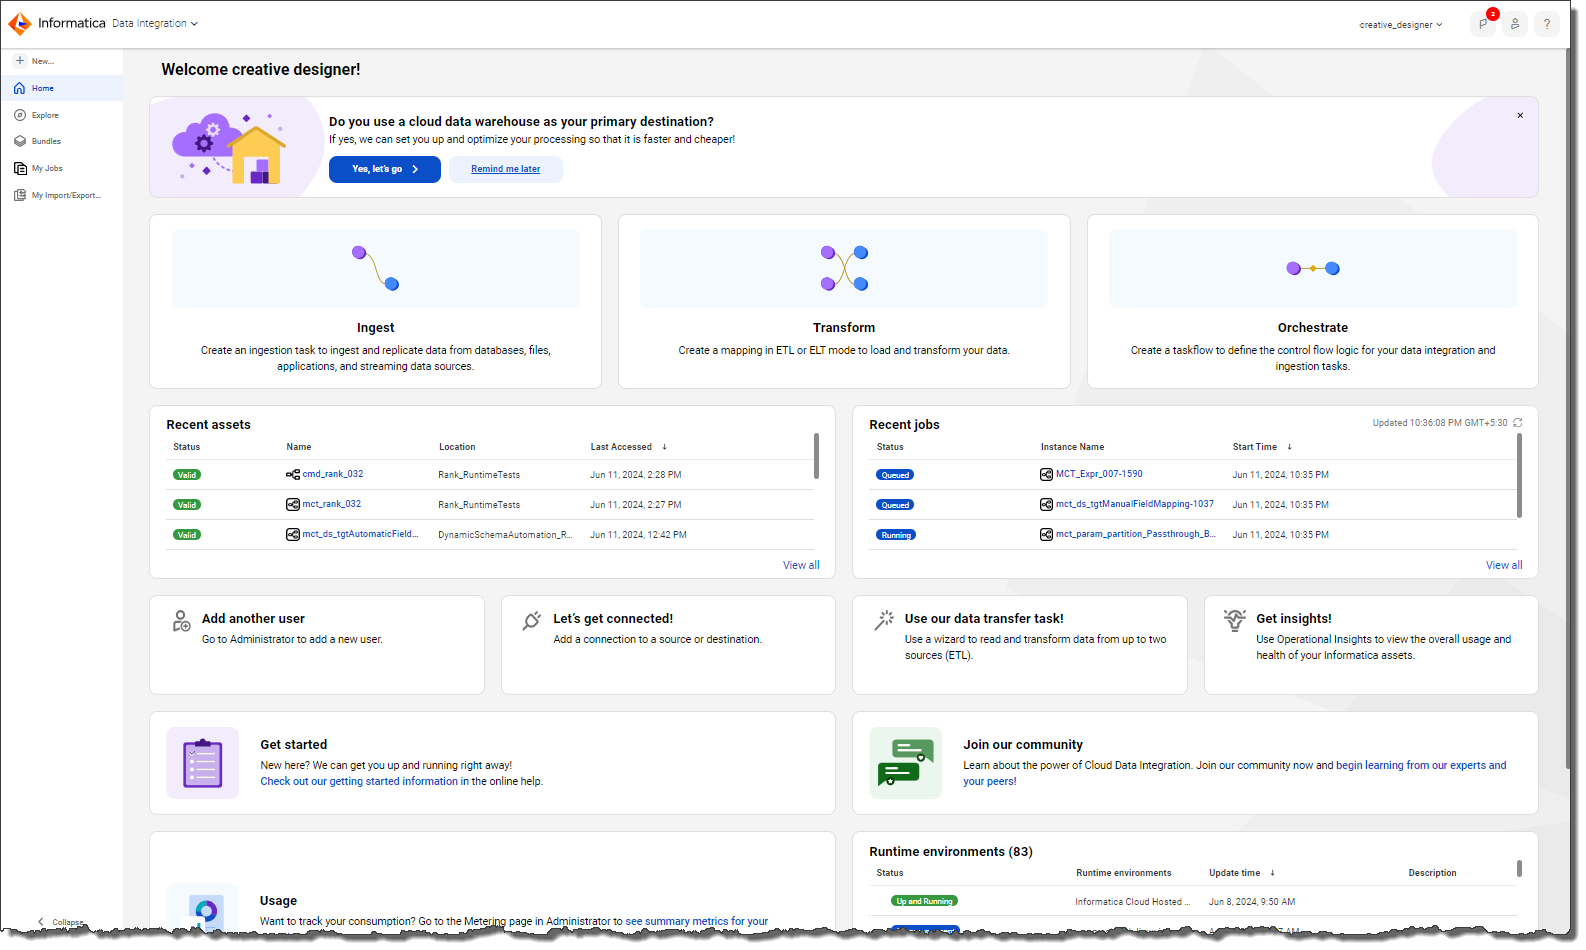The width and height of the screenshot is (1586, 950).
Task: Open the creative_designer organization dropdown
Action: point(1401,25)
